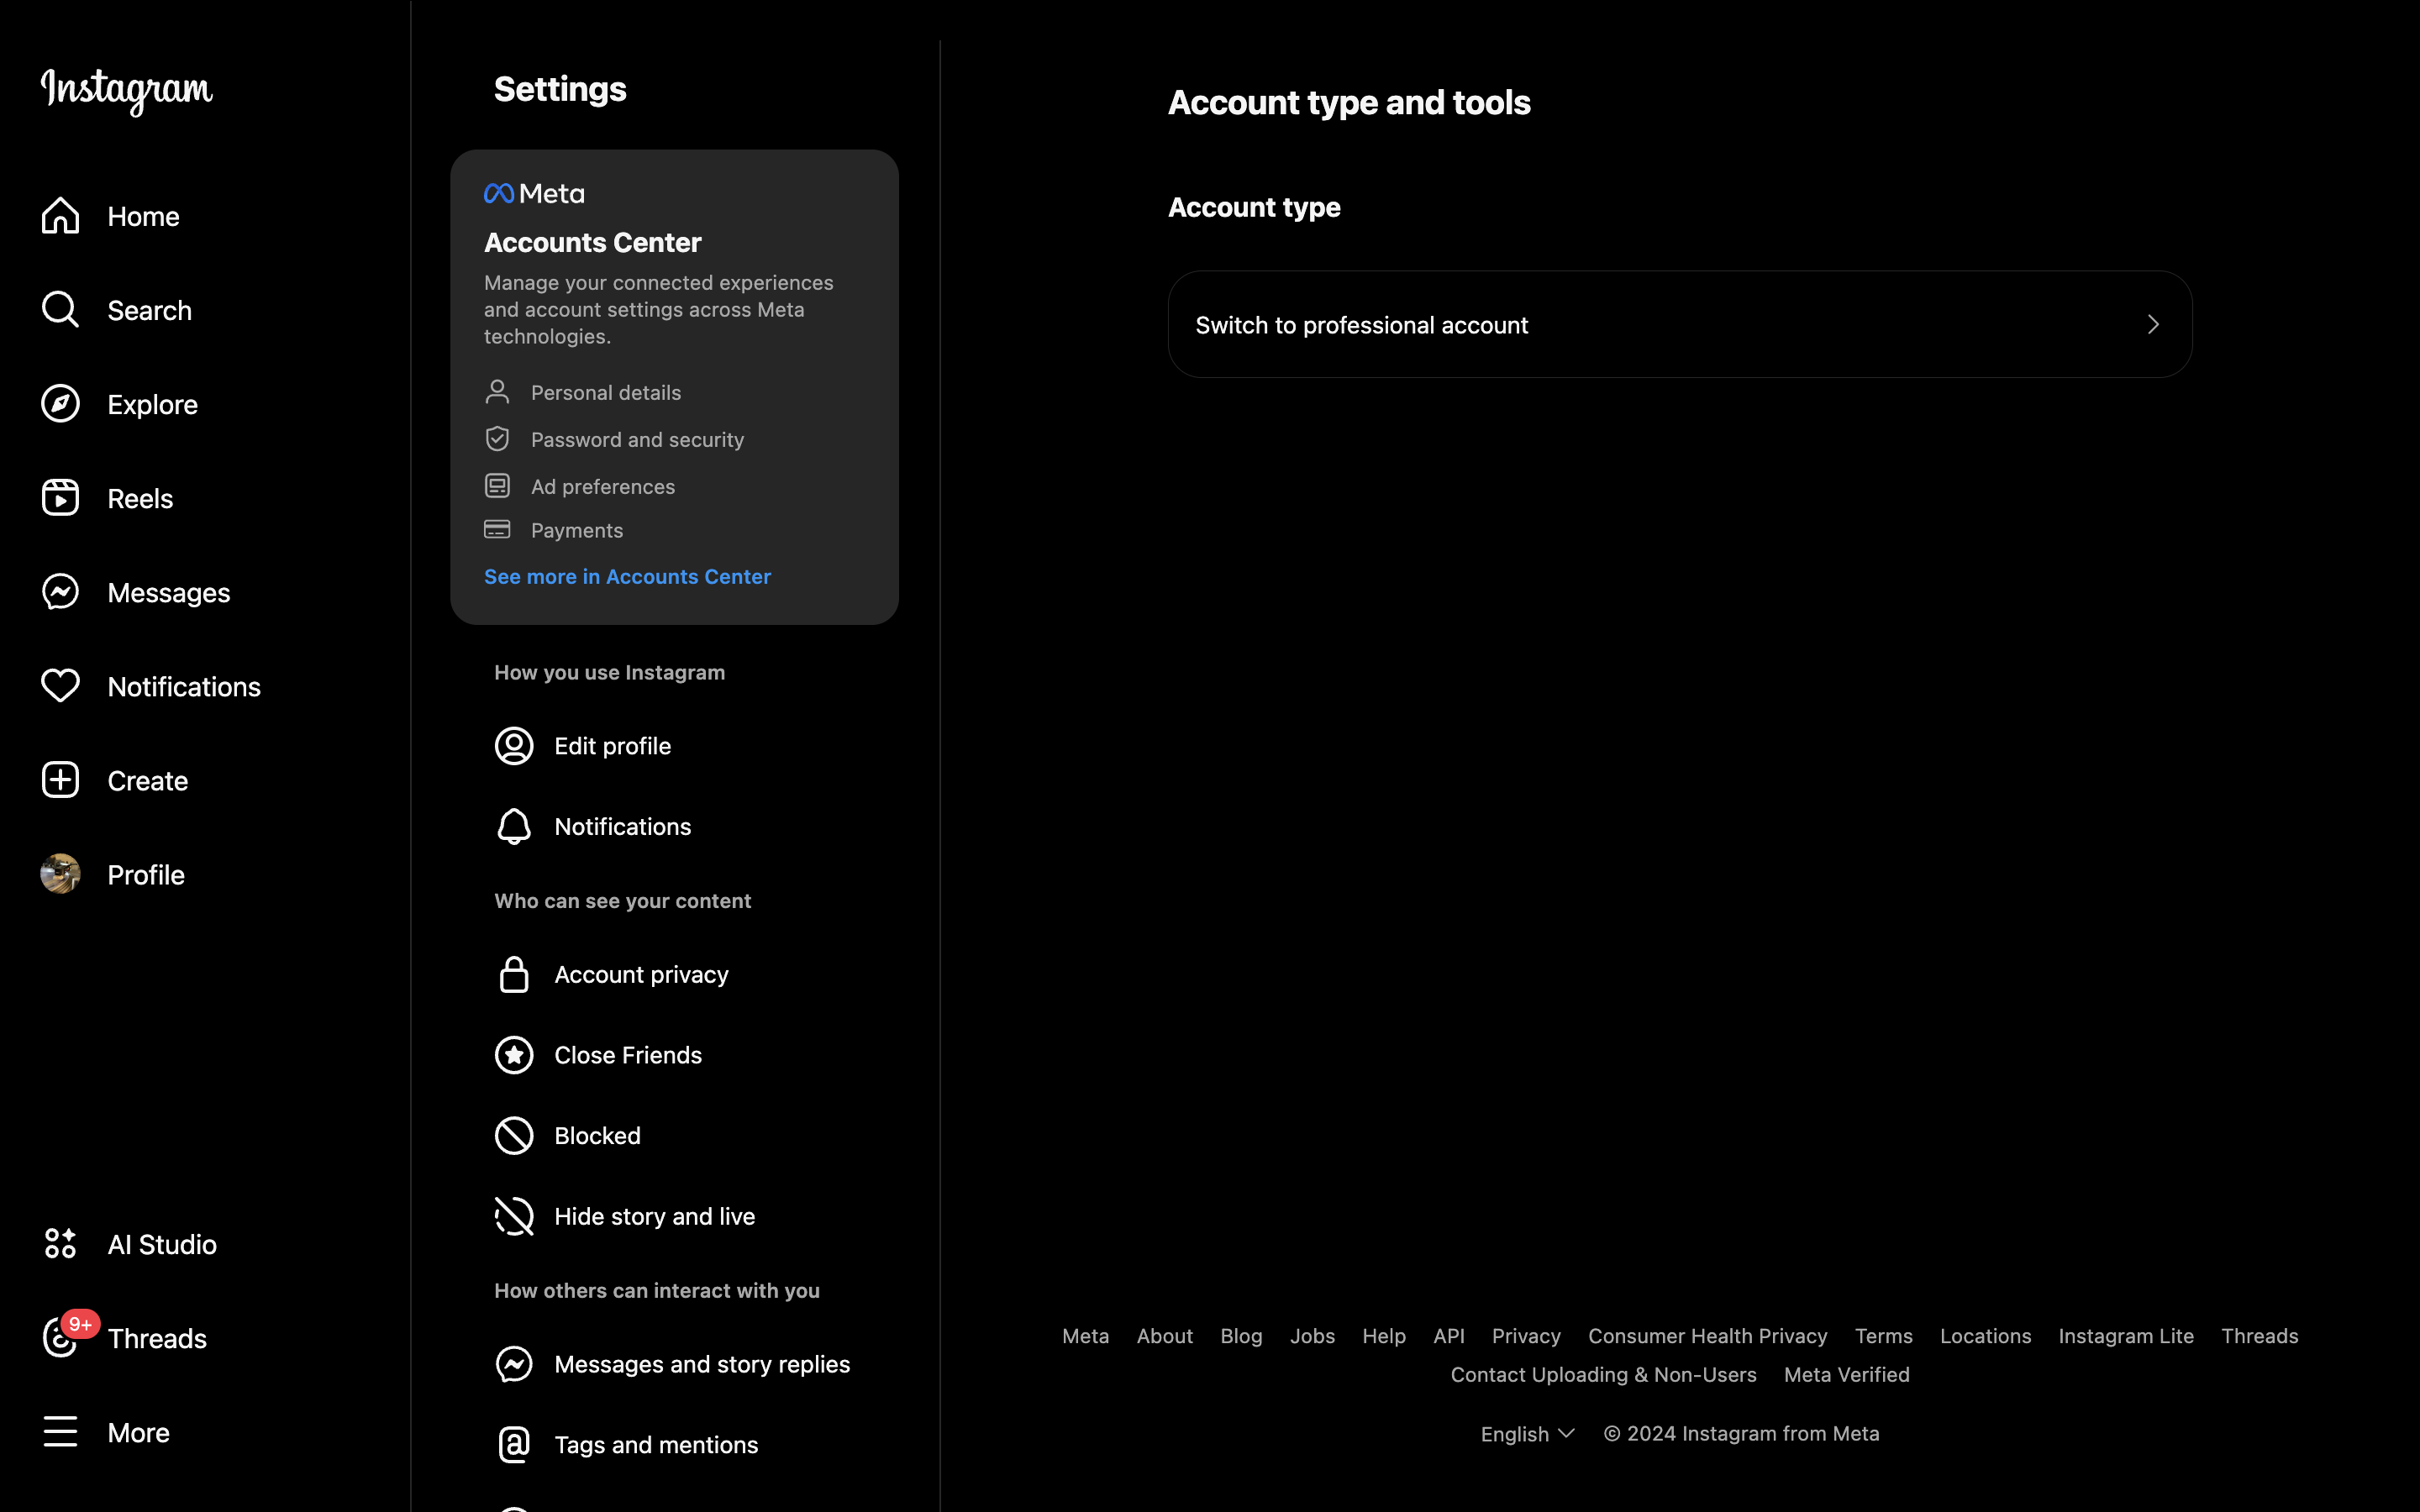Click the Meta logo in Accounts Center
Viewport: 2420px width, 1512px height.
(x=534, y=194)
